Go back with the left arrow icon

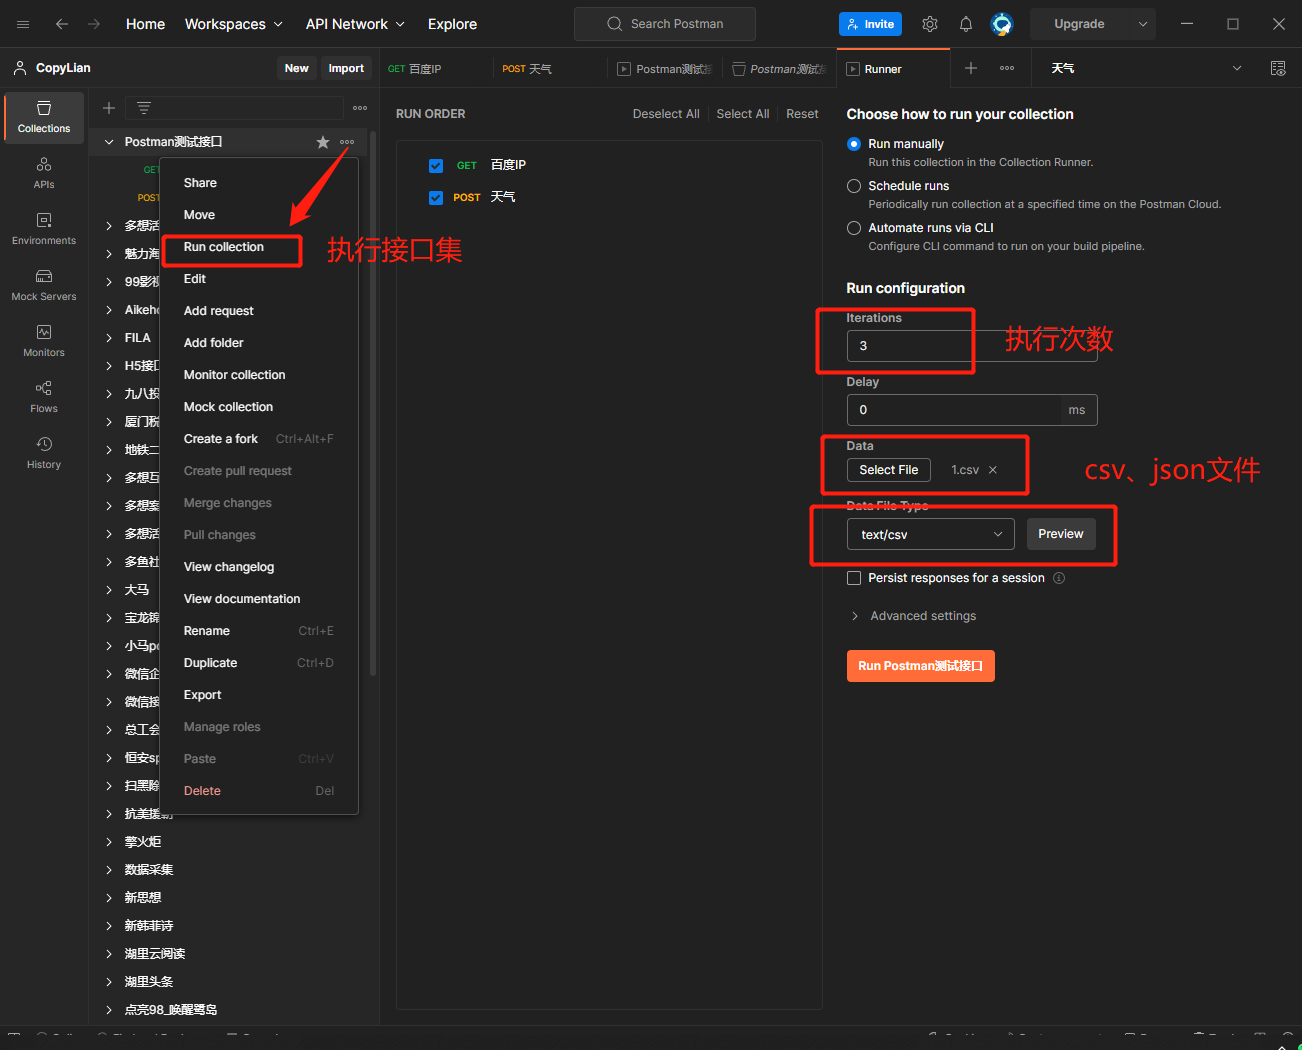[62, 24]
